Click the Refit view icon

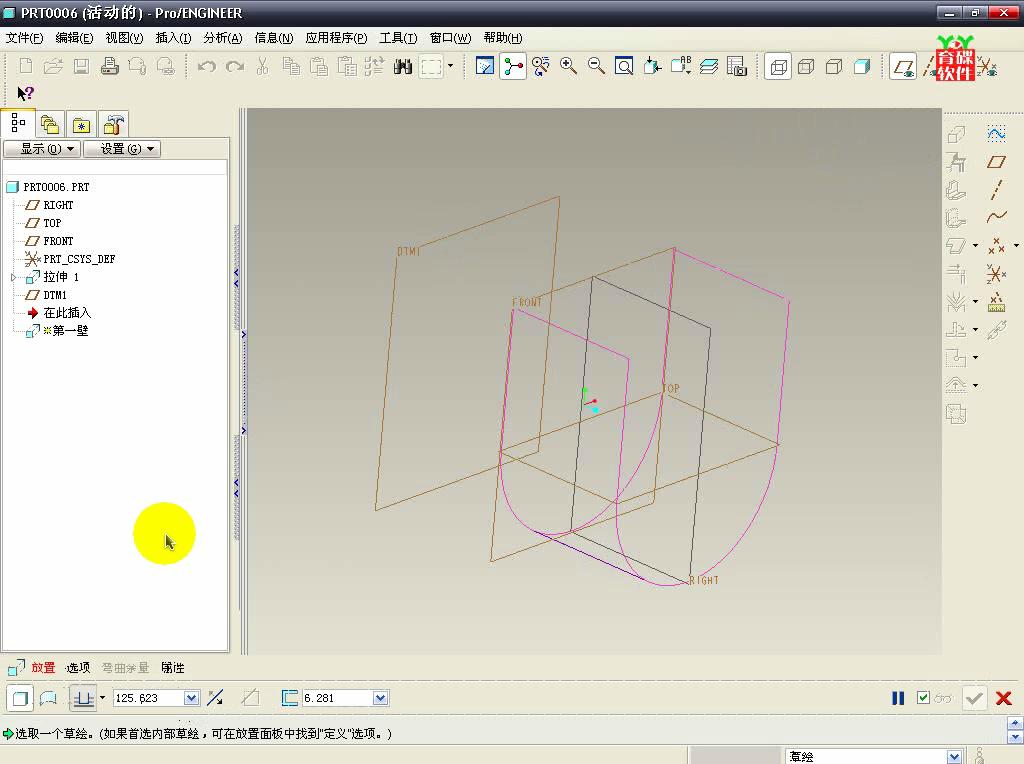[624, 66]
